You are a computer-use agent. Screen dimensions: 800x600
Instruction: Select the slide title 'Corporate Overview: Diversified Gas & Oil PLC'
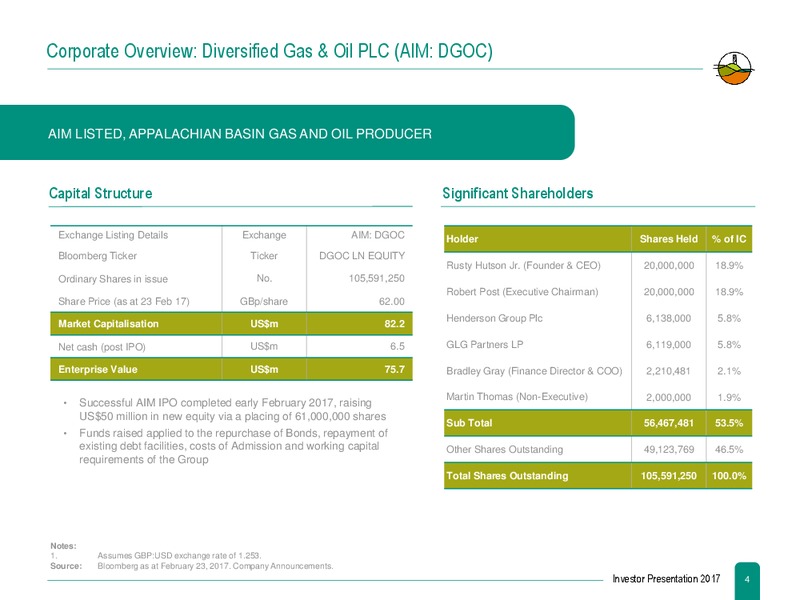click(x=269, y=51)
